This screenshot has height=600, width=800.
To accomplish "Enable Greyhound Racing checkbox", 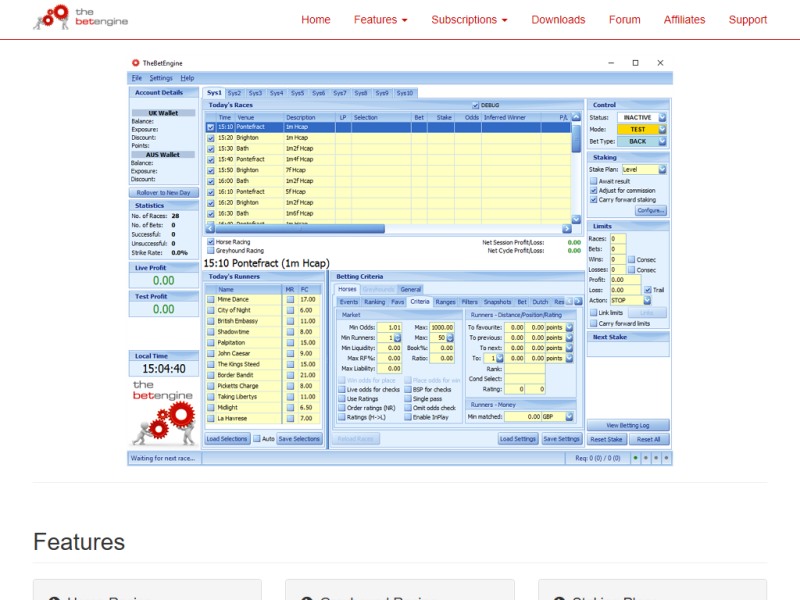I will (210, 251).
